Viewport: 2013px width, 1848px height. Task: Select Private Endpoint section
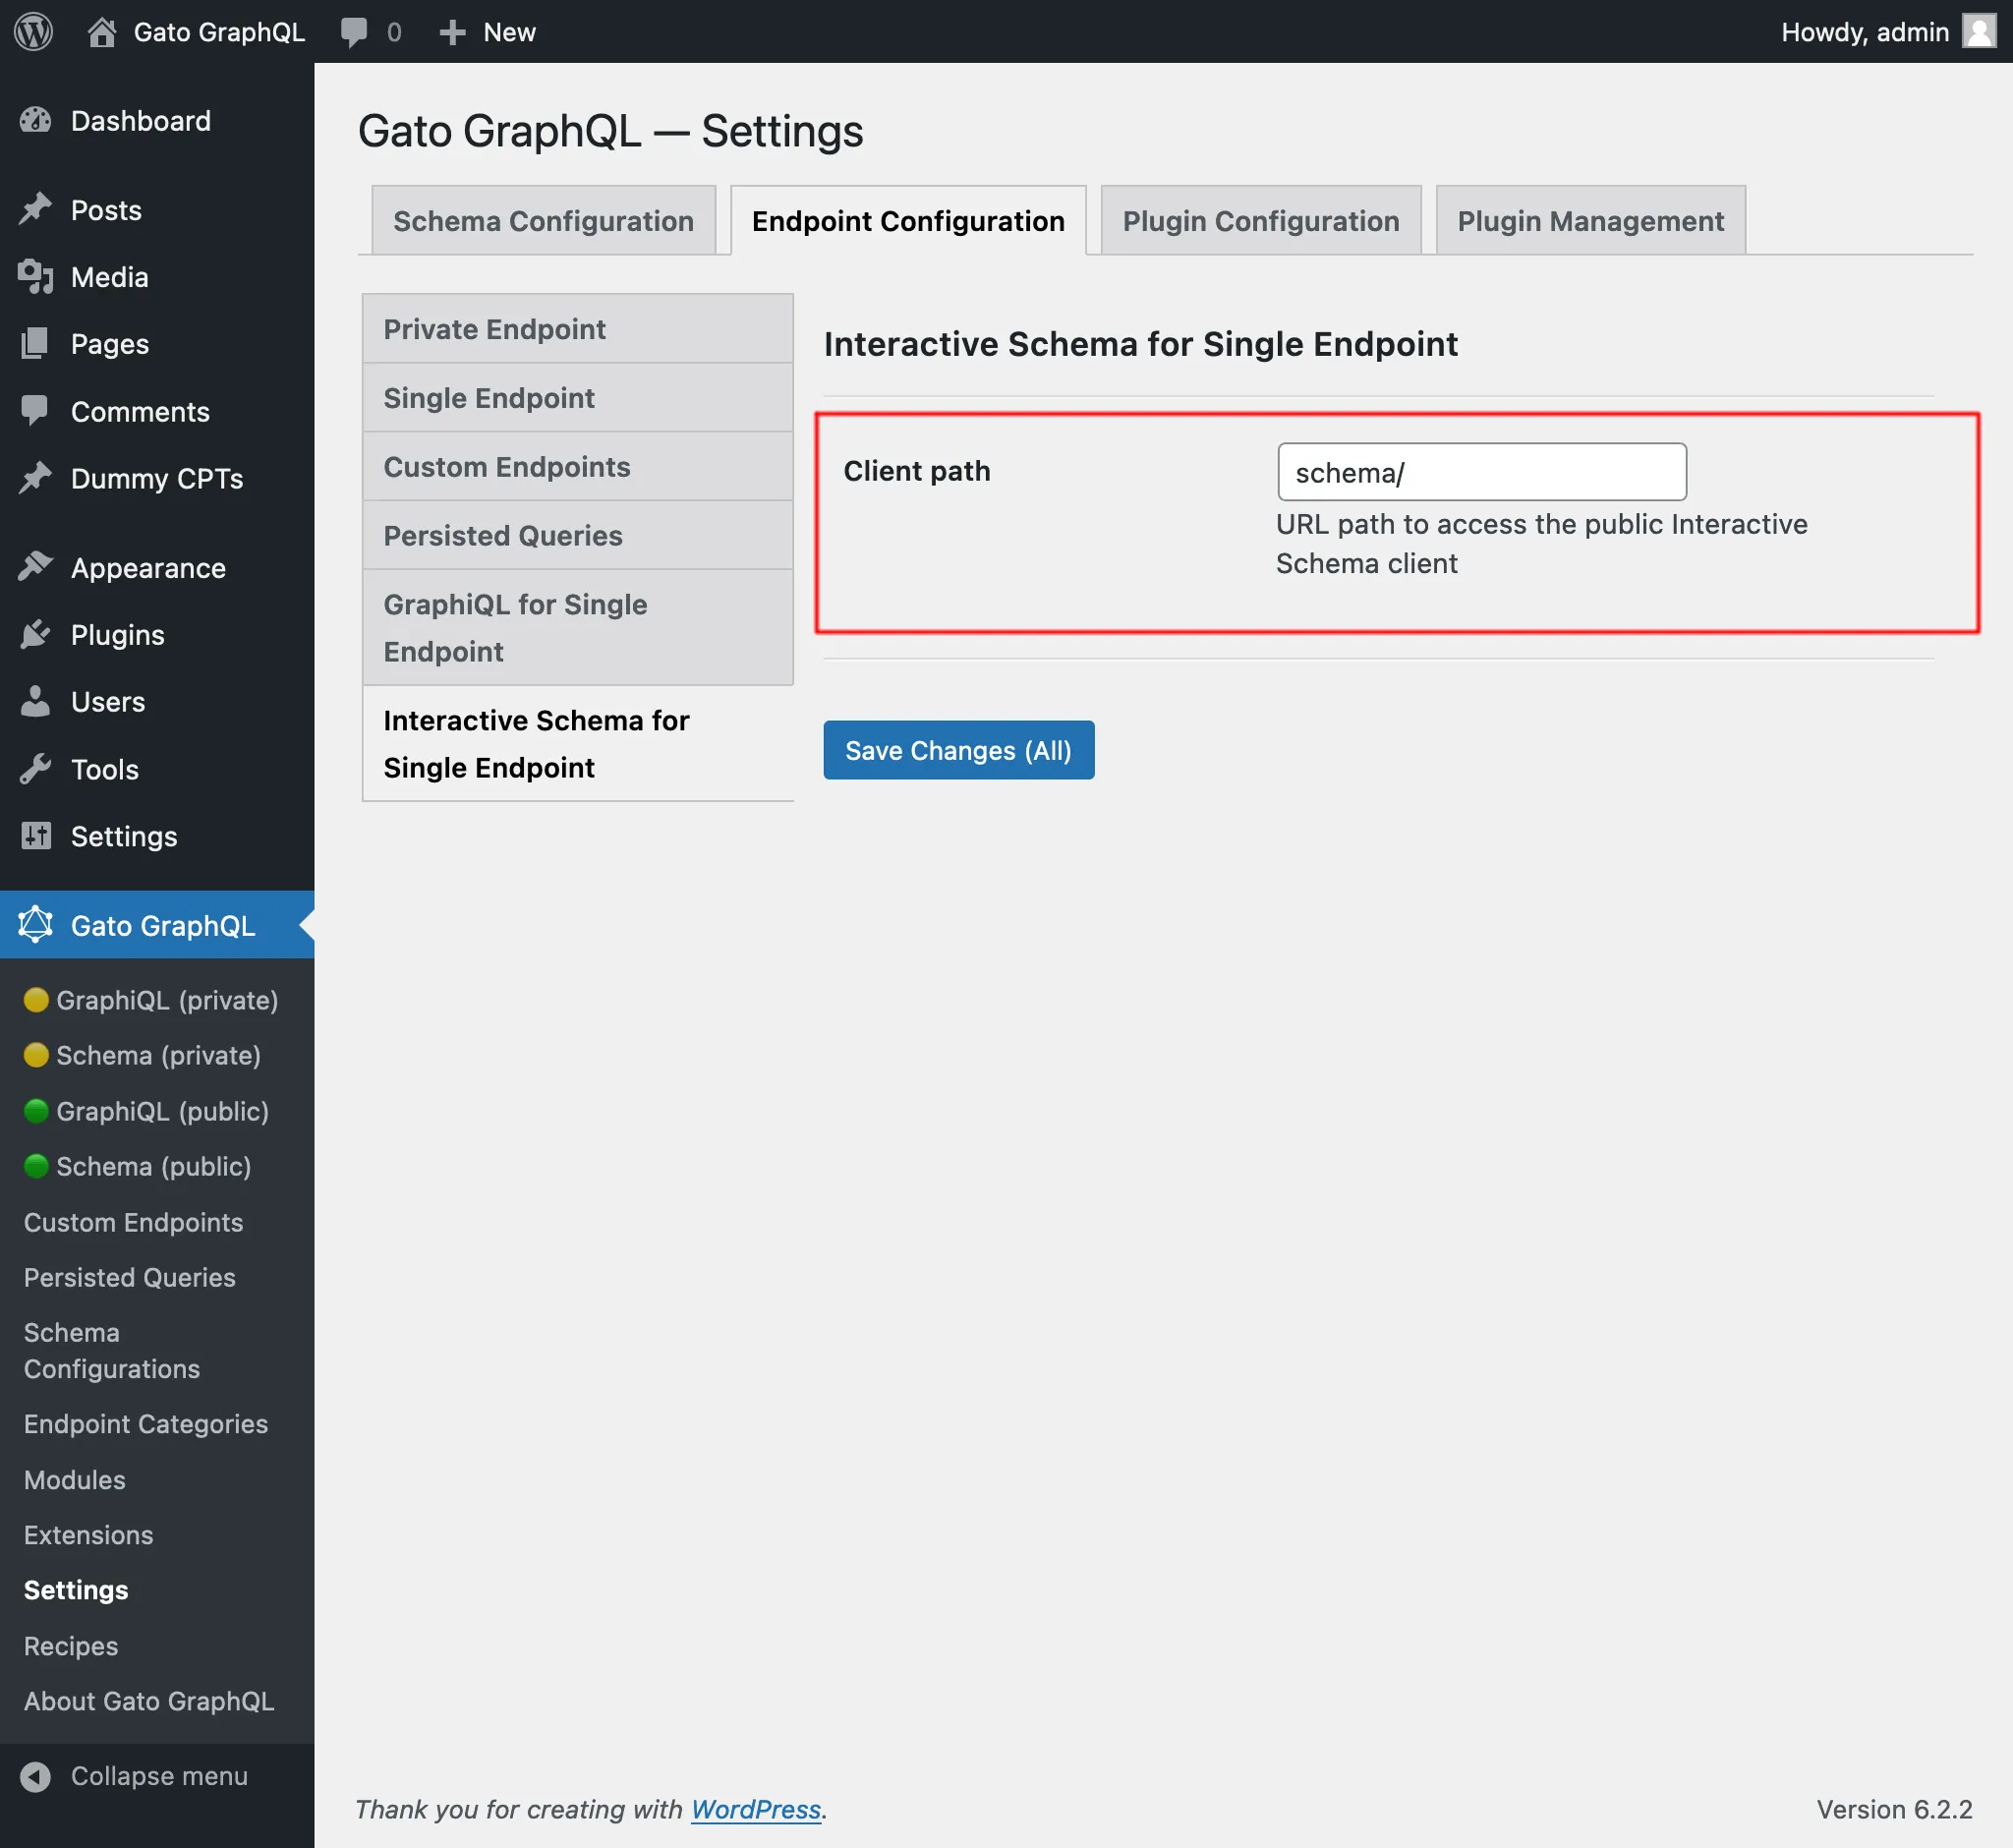[578, 328]
